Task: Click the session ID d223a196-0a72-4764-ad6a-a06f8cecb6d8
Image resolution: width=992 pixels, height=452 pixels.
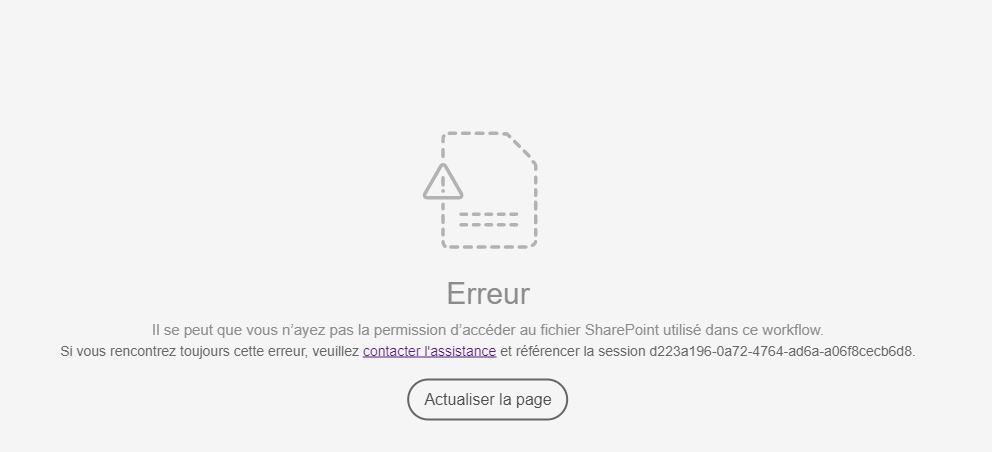Action: click(781, 351)
